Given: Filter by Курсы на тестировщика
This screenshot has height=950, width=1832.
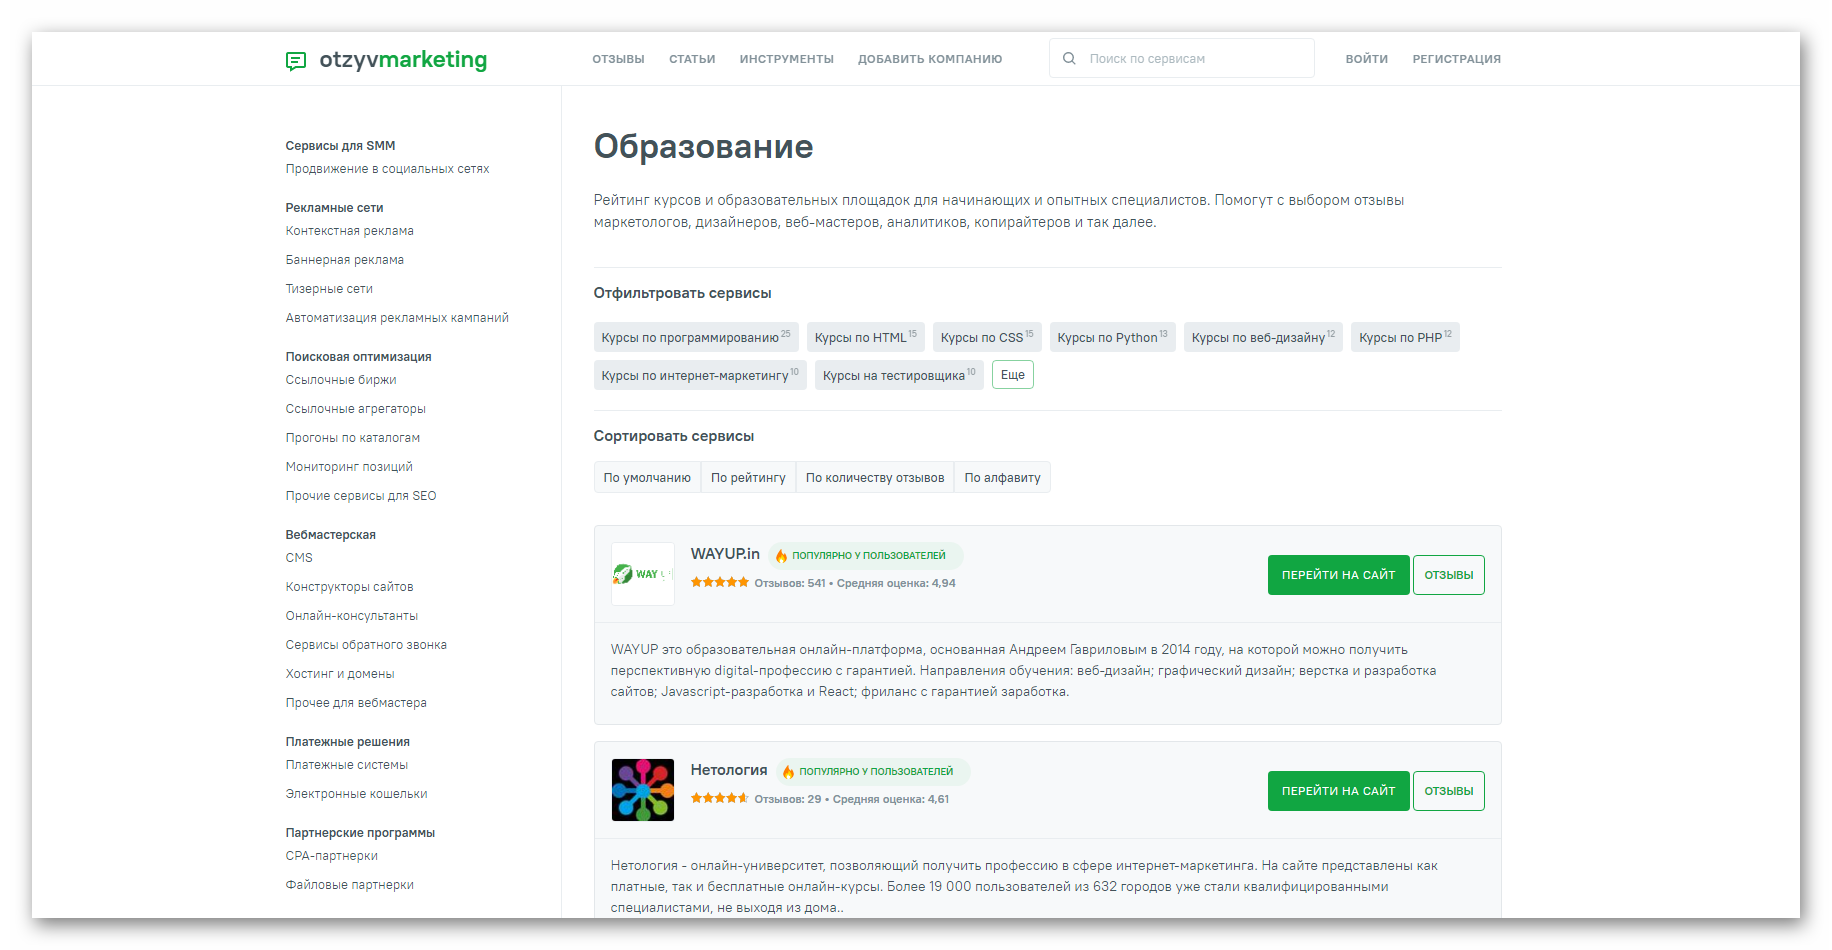Looking at the screenshot, I should (x=899, y=375).
